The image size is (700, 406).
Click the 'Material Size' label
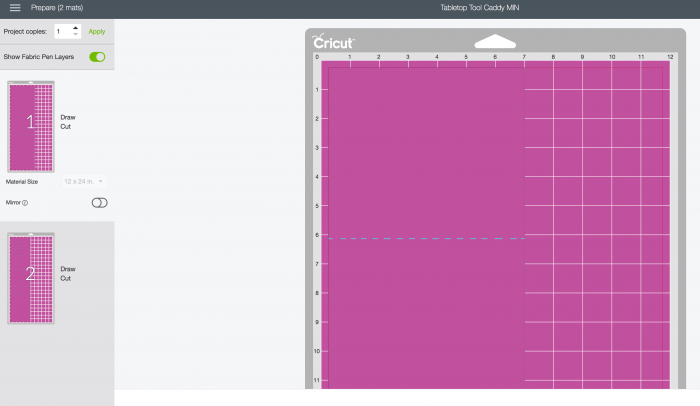point(22,182)
